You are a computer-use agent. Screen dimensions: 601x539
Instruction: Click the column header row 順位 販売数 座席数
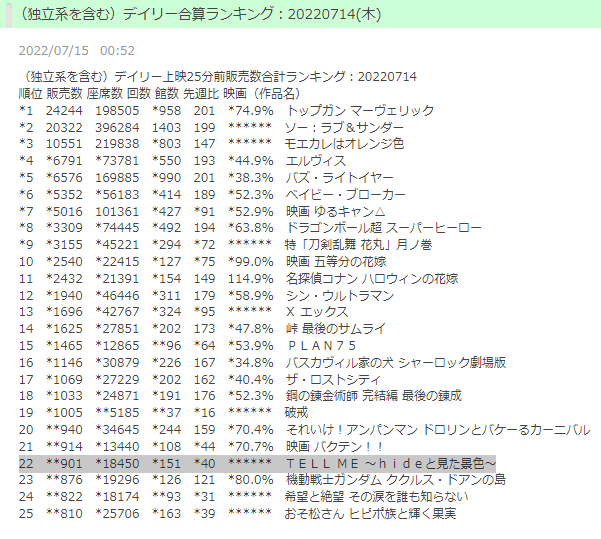click(160, 94)
